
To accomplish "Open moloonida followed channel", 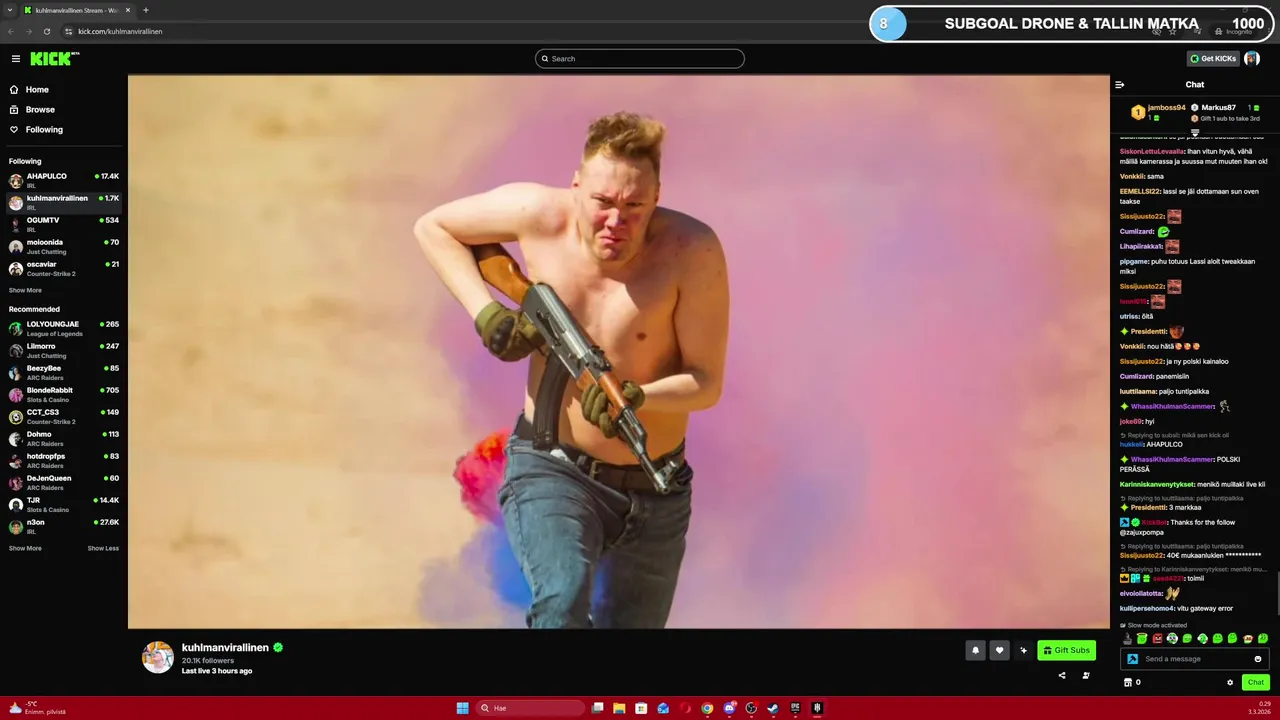I will pyautogui.click(x=64, y=246).
